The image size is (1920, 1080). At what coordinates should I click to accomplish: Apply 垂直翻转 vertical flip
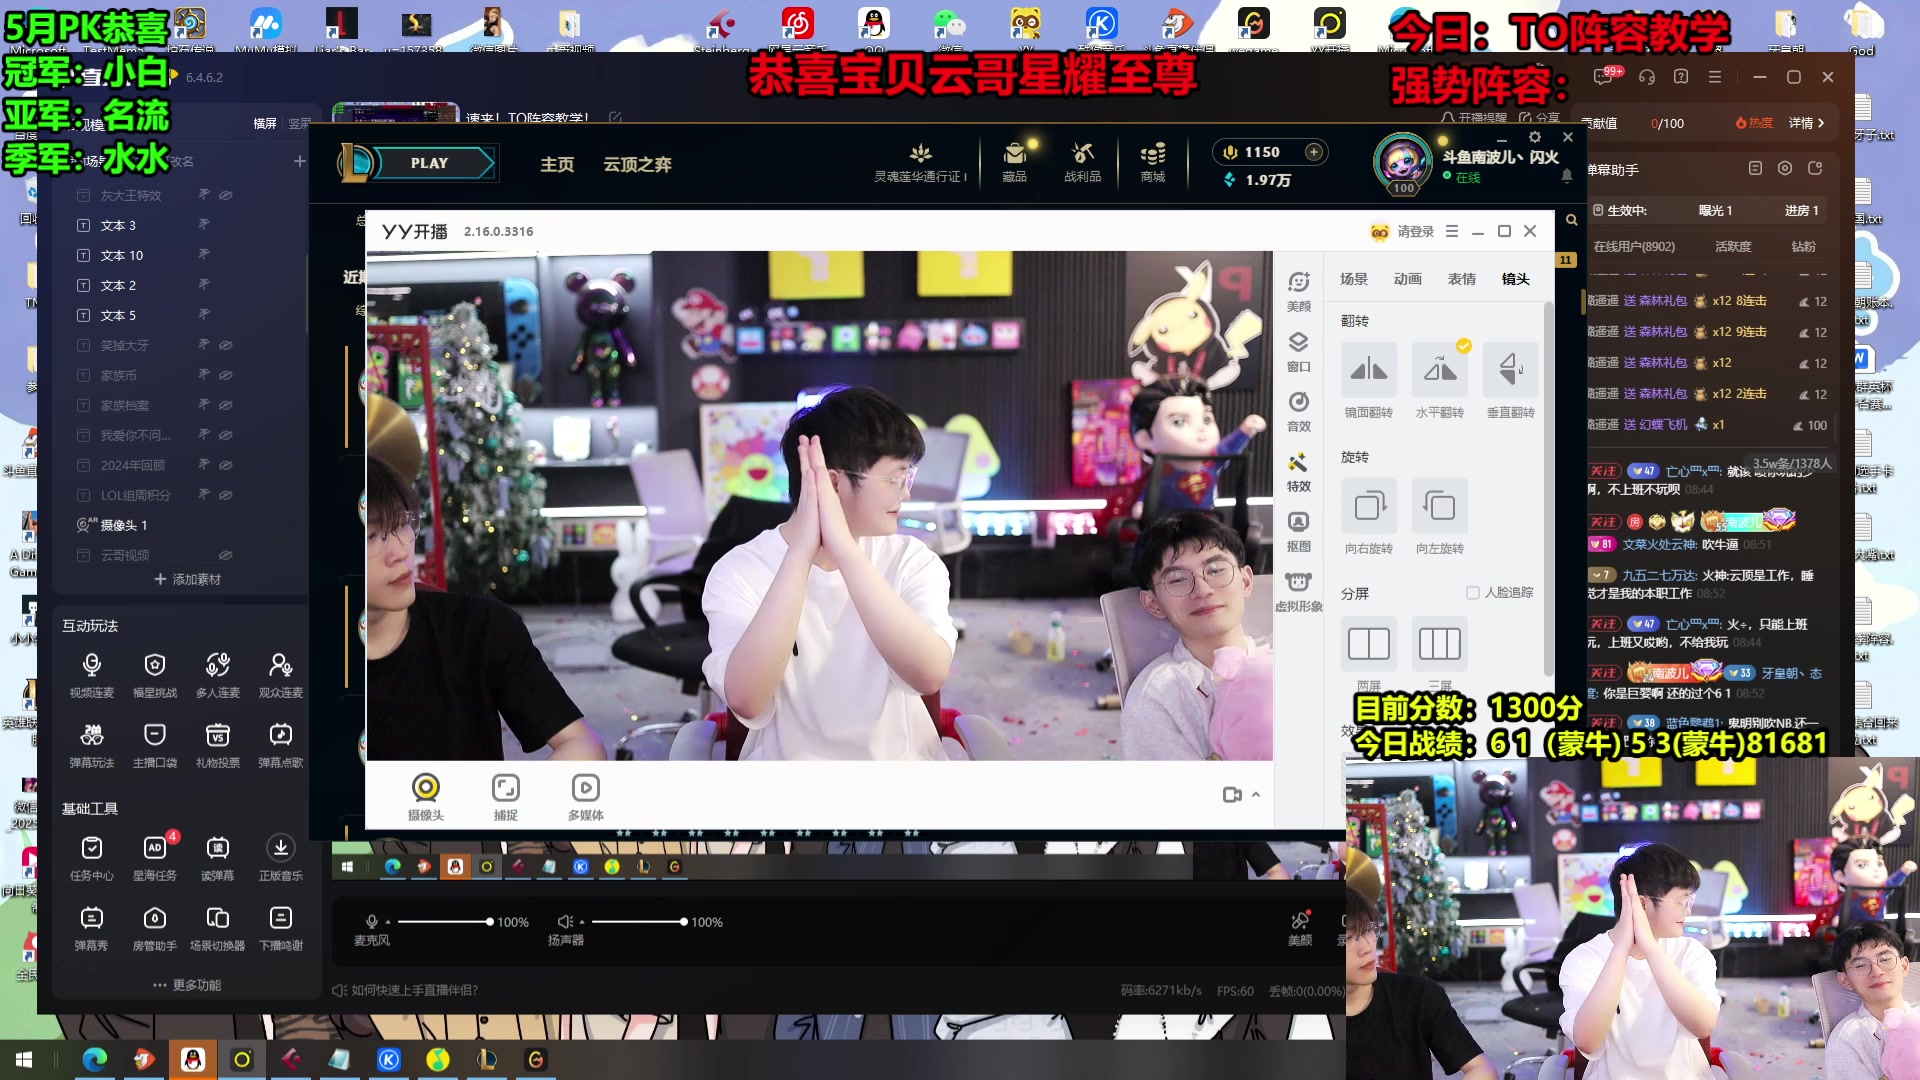pos(1510,381)
